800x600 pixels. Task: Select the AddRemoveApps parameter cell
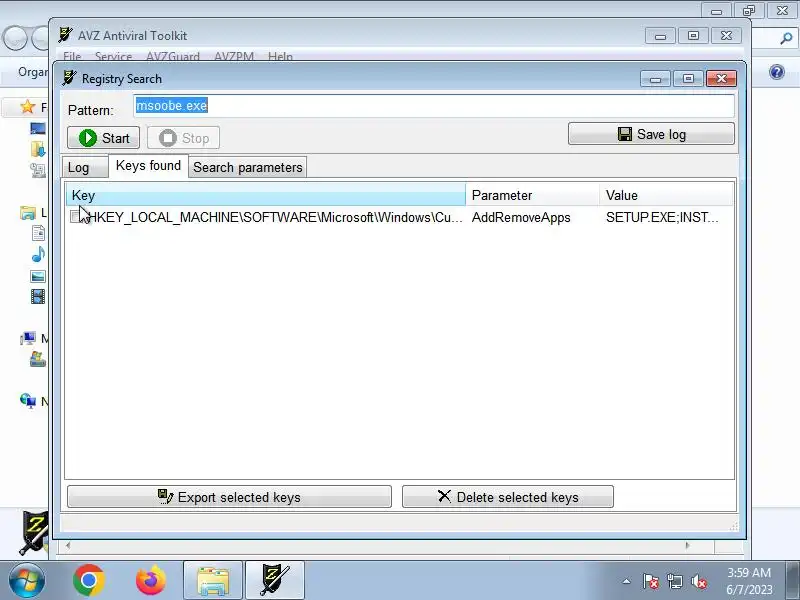(x=521, y=218)
